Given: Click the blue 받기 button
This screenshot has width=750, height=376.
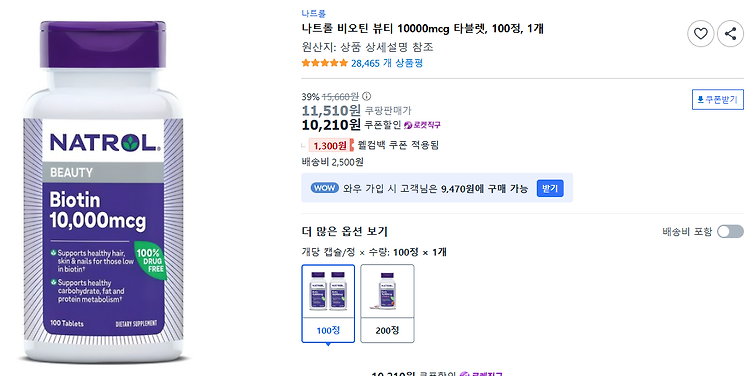Looking at the screenshot, I should 550,188.
